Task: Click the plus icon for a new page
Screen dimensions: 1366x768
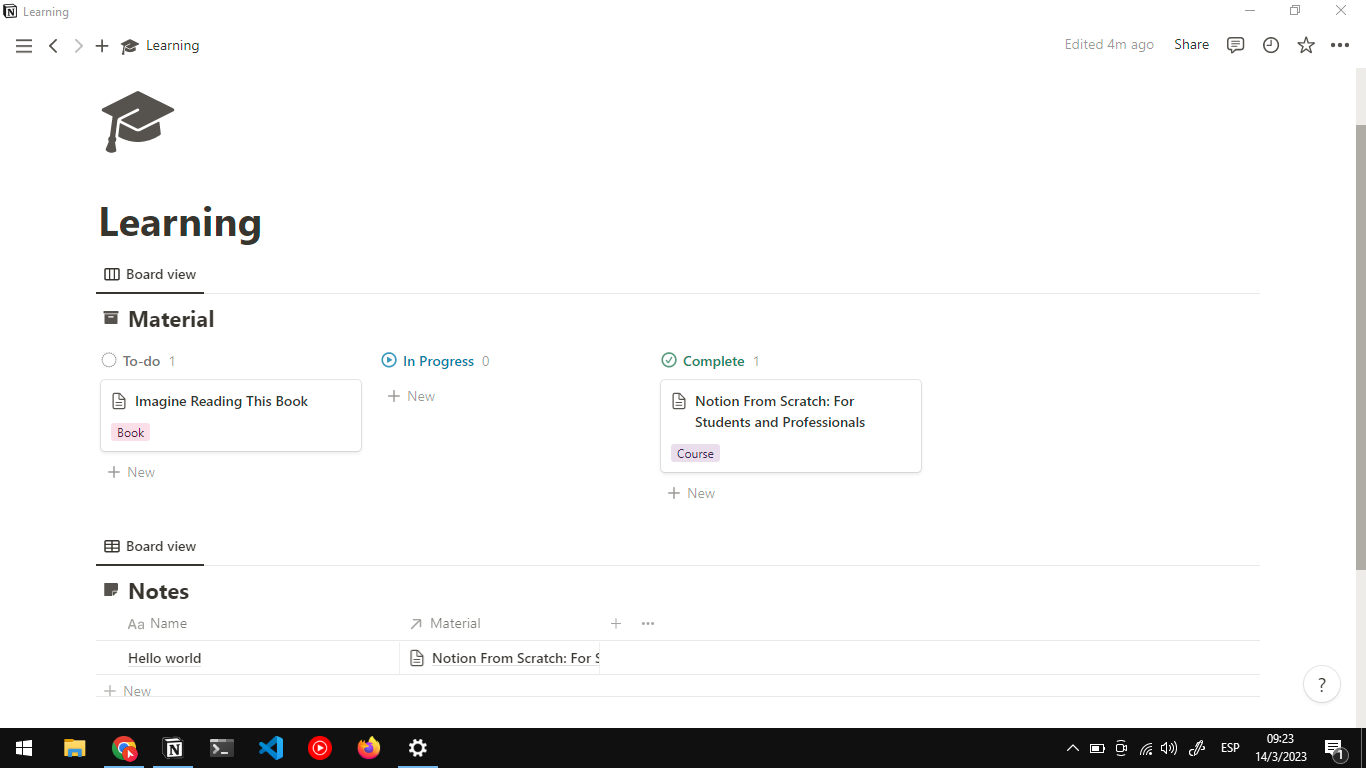Action: click(x=102, y=46)
